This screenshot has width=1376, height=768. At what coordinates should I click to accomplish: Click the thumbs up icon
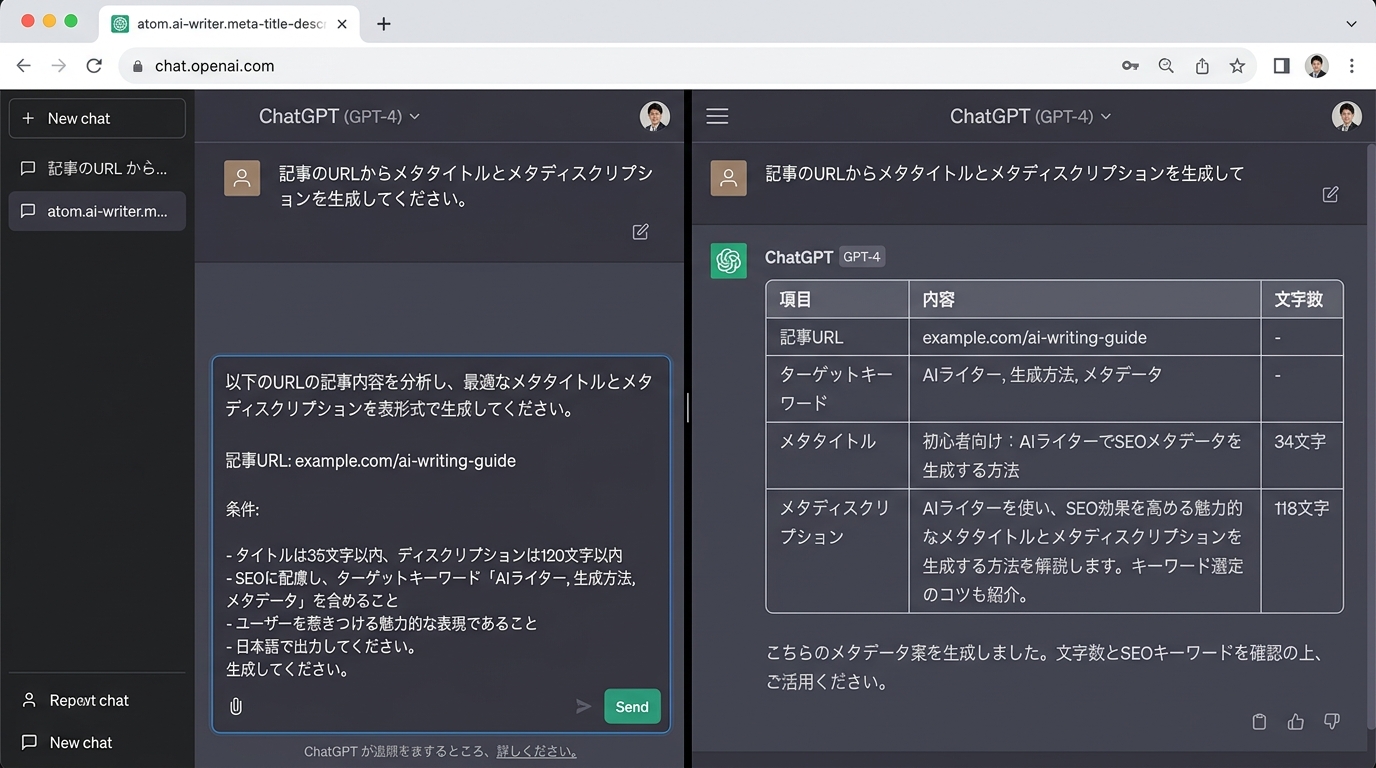tap(1296, 721)
